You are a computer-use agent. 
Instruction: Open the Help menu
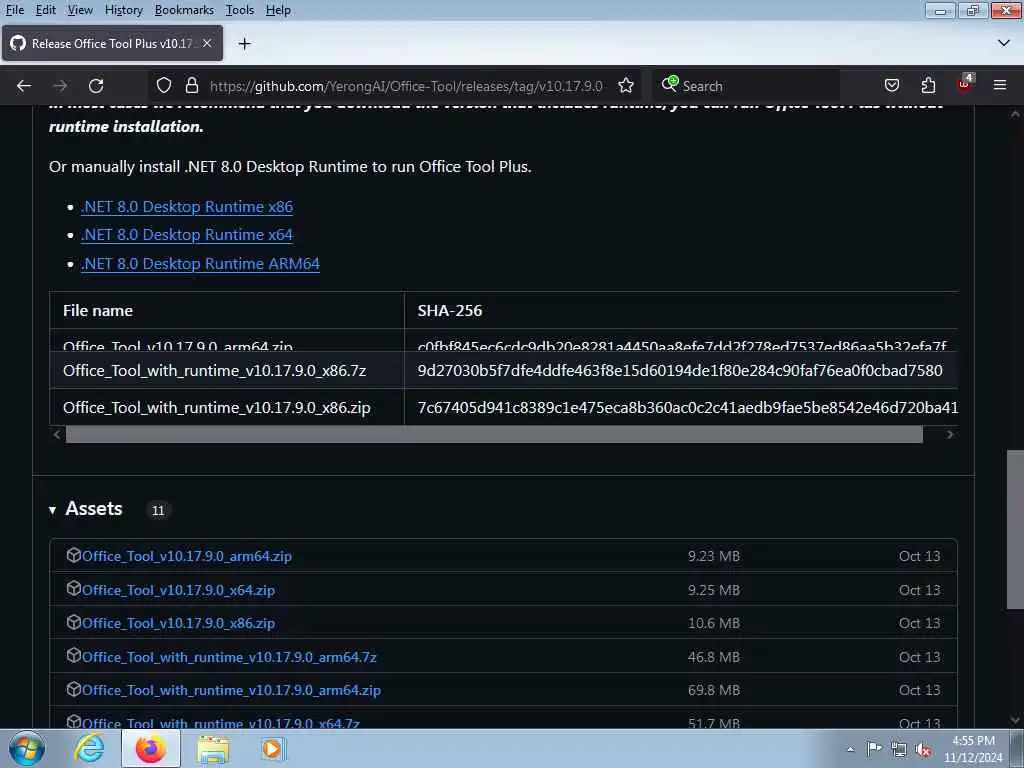pos(278,10)
